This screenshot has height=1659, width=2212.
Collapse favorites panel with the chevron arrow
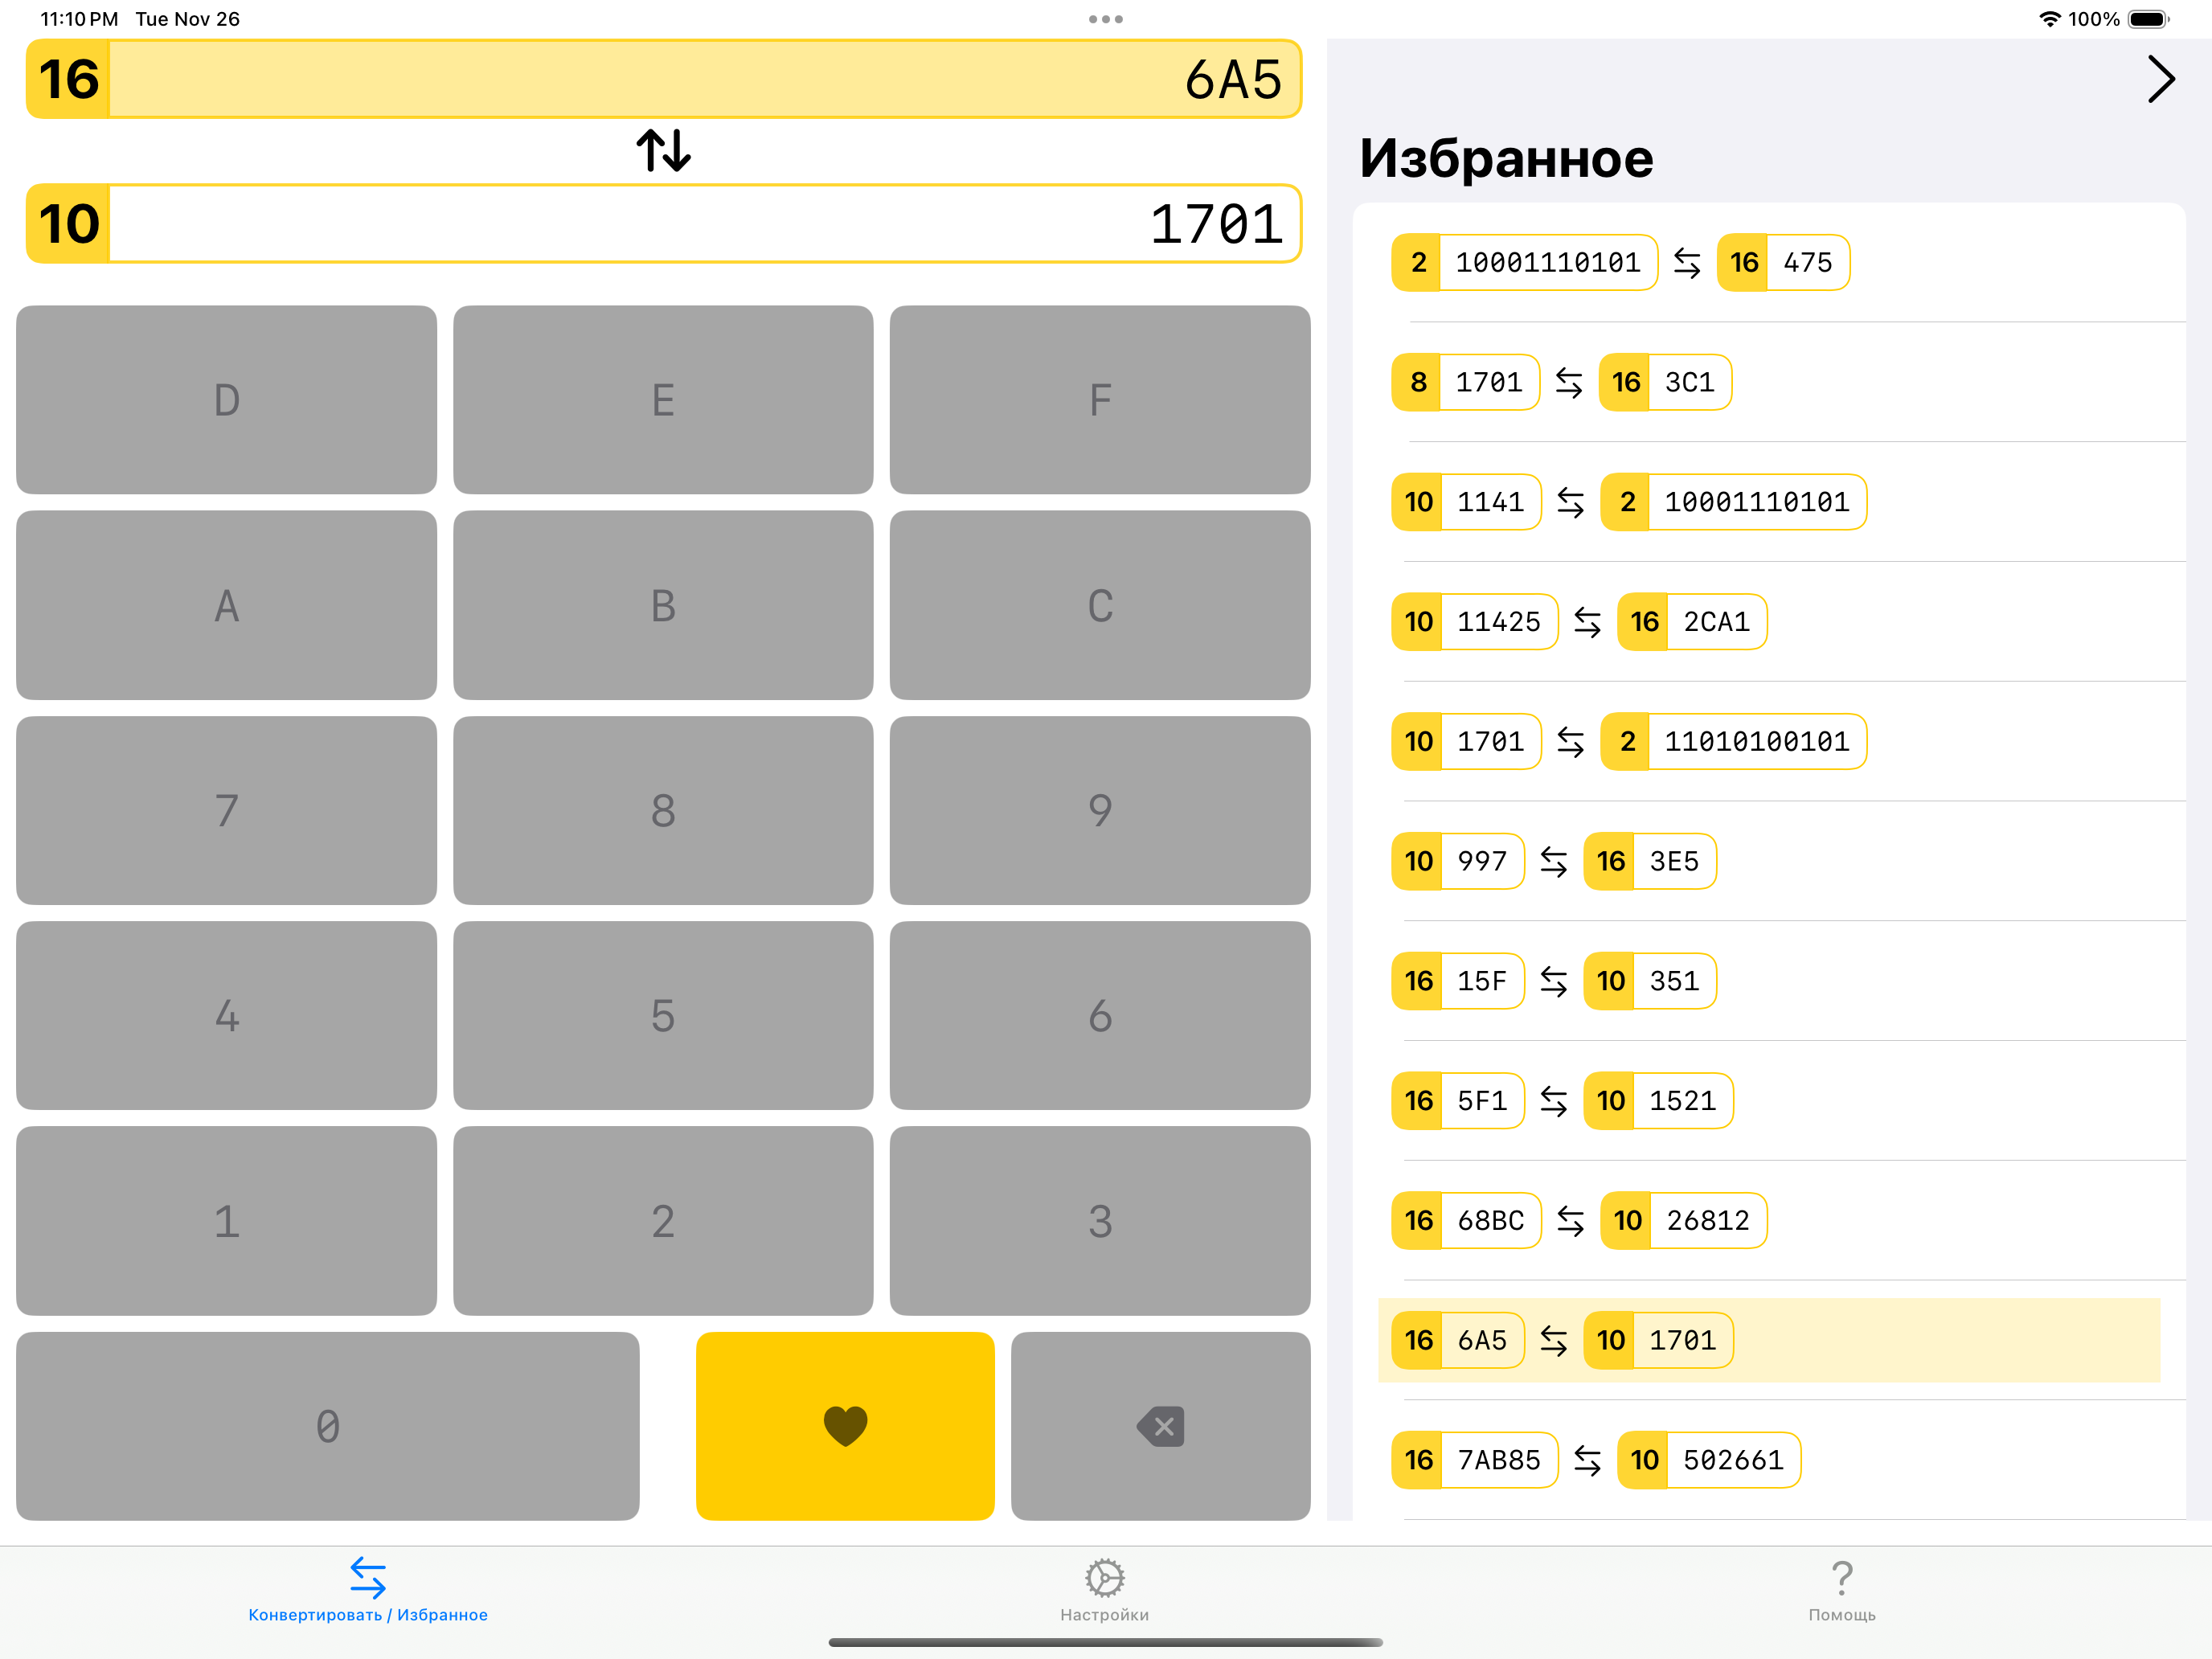click(x=2160, y=79)
